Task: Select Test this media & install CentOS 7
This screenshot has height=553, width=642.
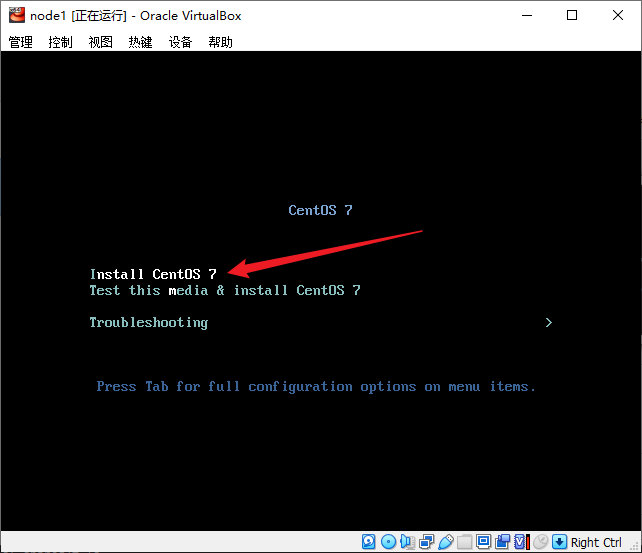Action: [225, 290]
